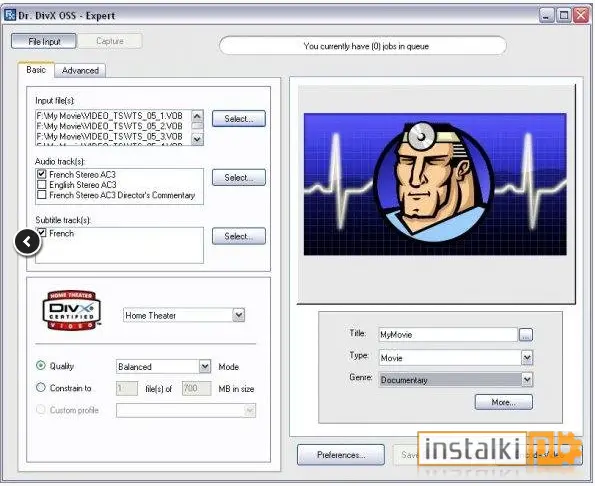Viewport: 595px width, 486px height.
Task: Click the jobs in queue status bar
Action: pos(363,46)
